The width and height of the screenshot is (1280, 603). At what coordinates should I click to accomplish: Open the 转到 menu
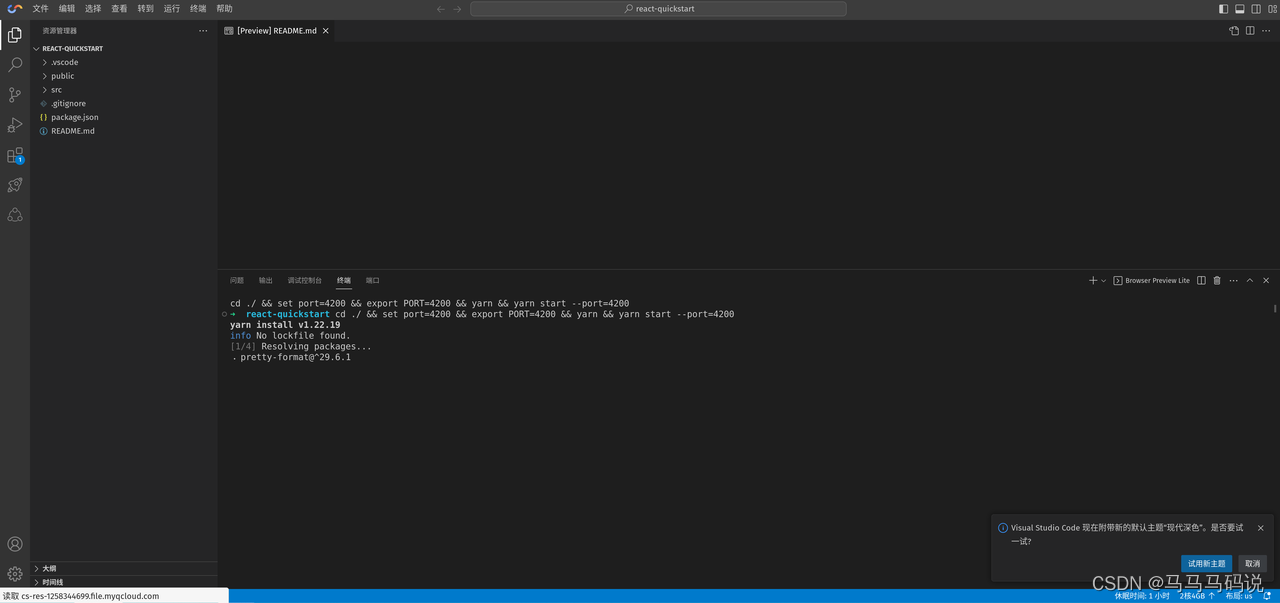[x=146, y=9]
